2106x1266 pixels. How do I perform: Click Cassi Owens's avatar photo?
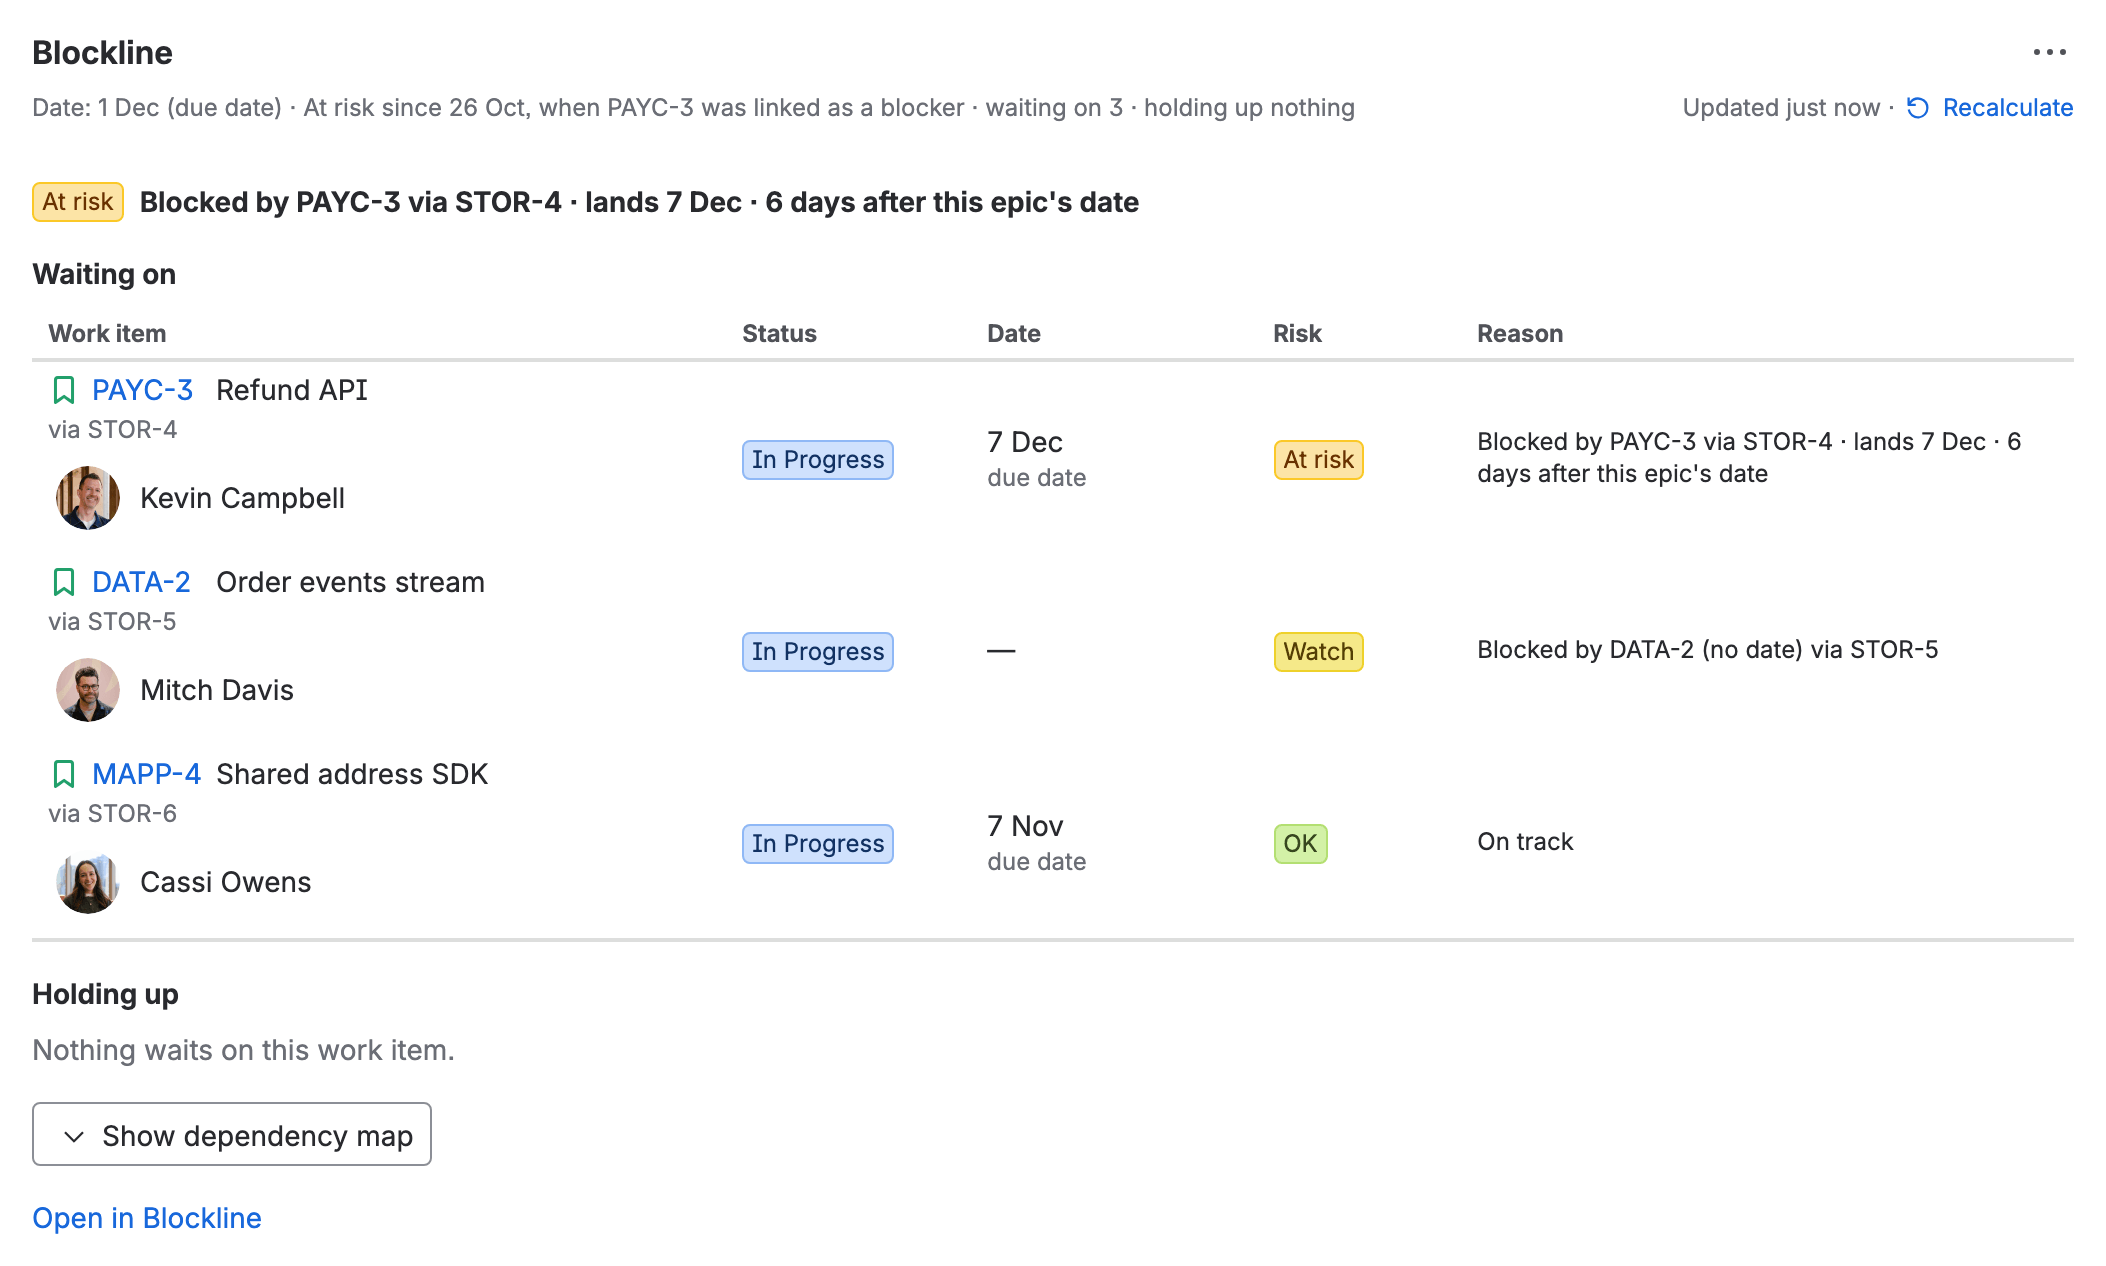(88, 882)
